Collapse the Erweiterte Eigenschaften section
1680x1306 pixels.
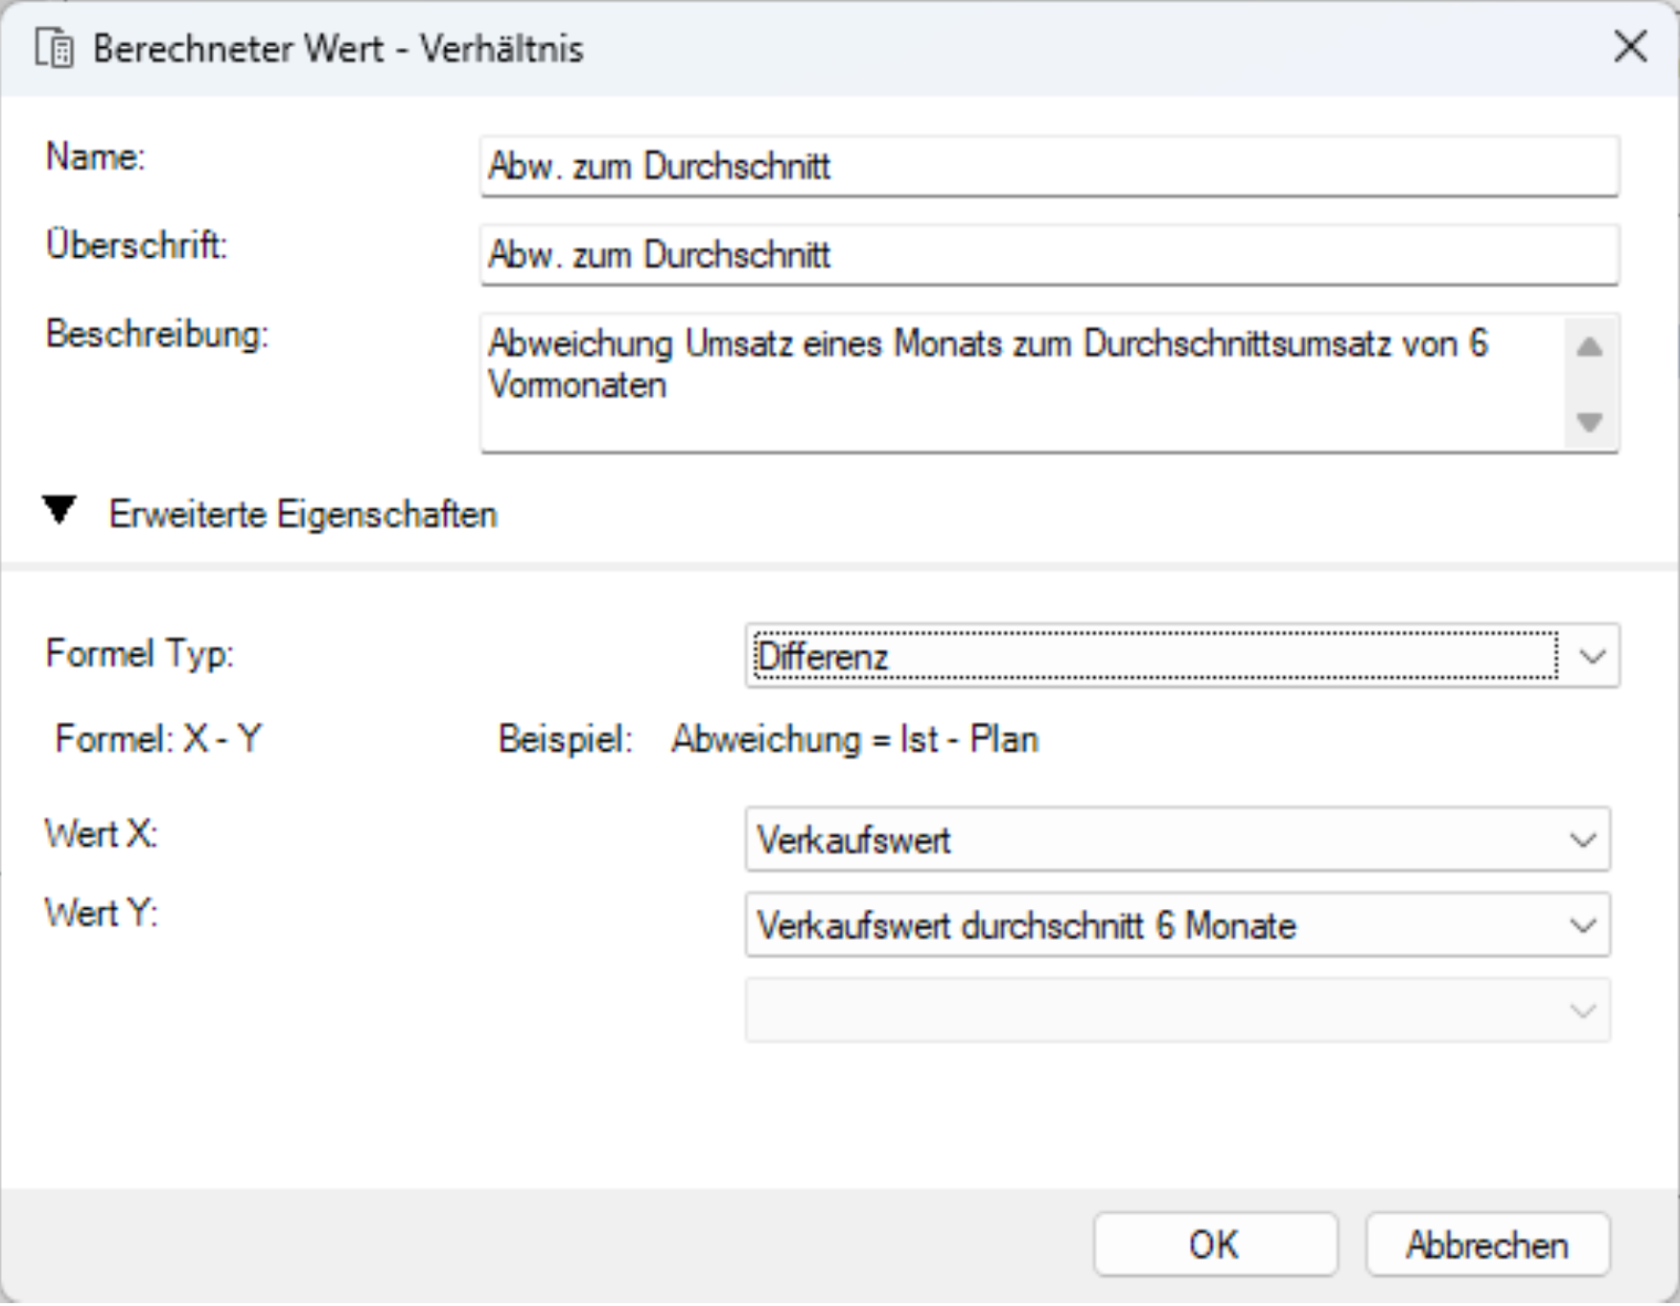[59, 511]
